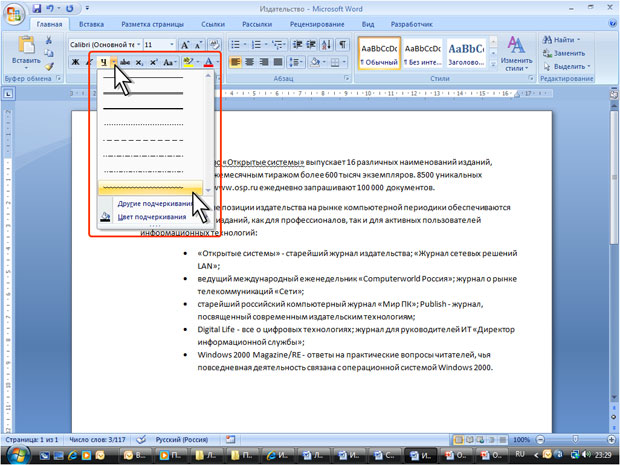Justify the paragraph text
This screenshot has height=465, width=620.
(x=278, y=62)
